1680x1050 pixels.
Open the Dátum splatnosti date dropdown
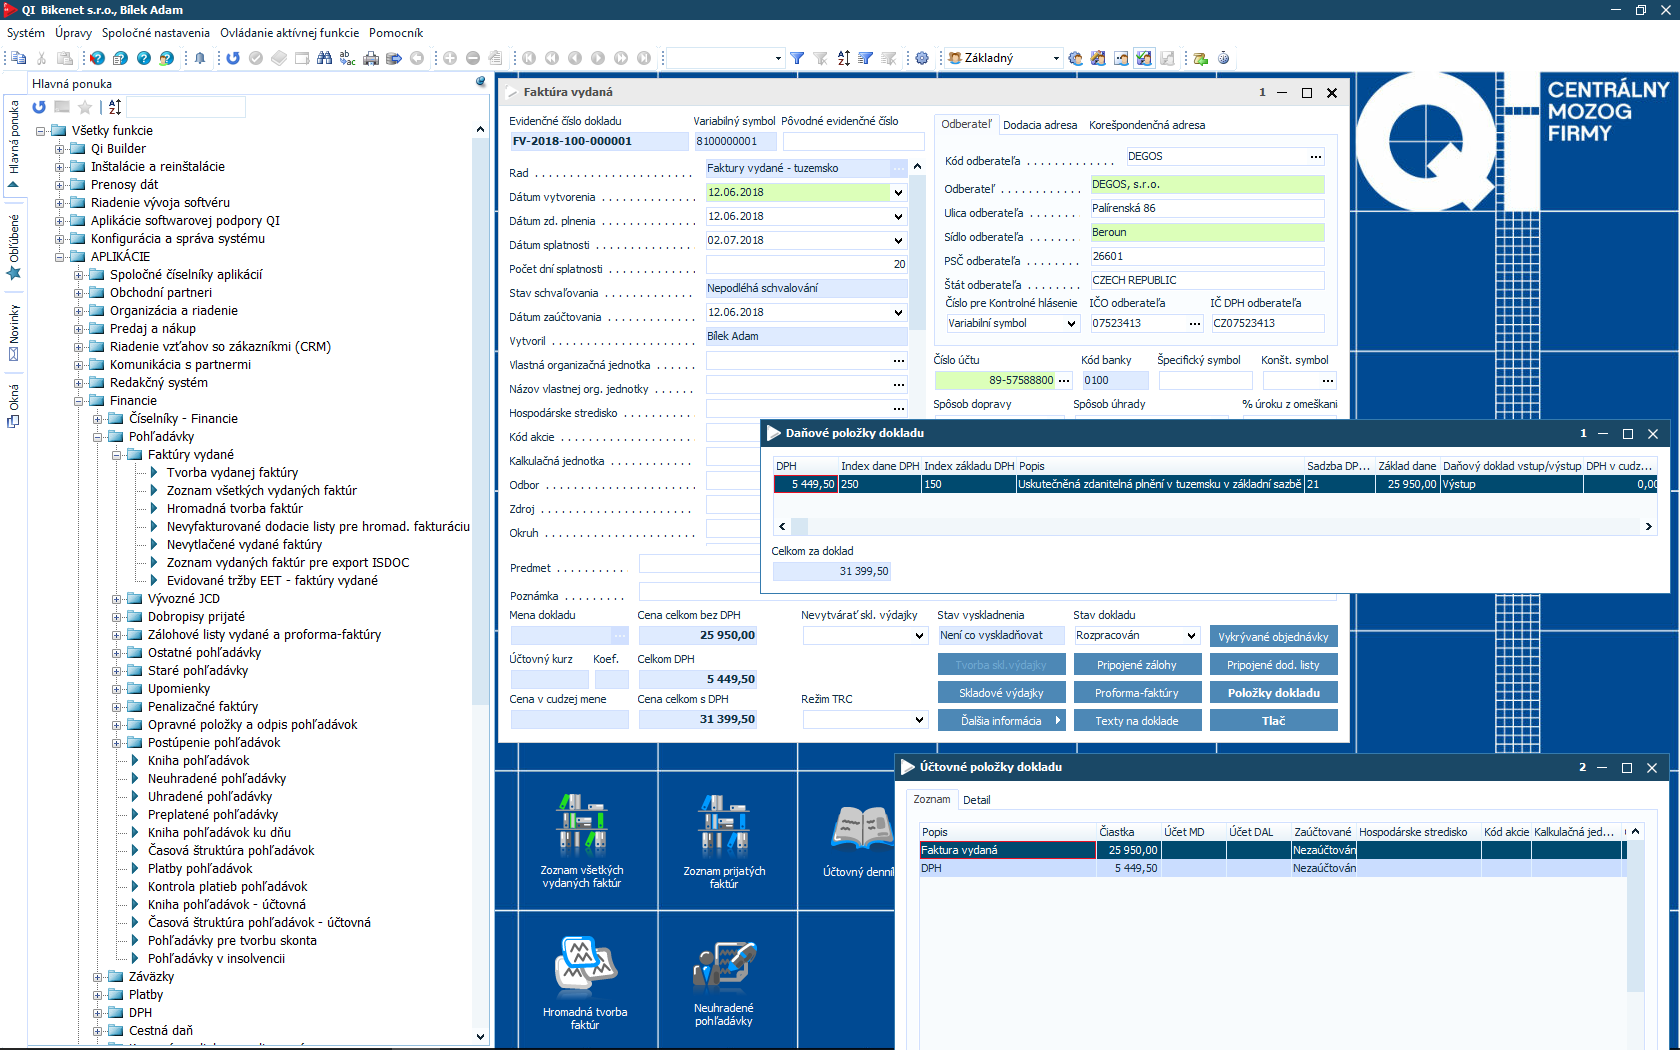[x=898, y=241]
